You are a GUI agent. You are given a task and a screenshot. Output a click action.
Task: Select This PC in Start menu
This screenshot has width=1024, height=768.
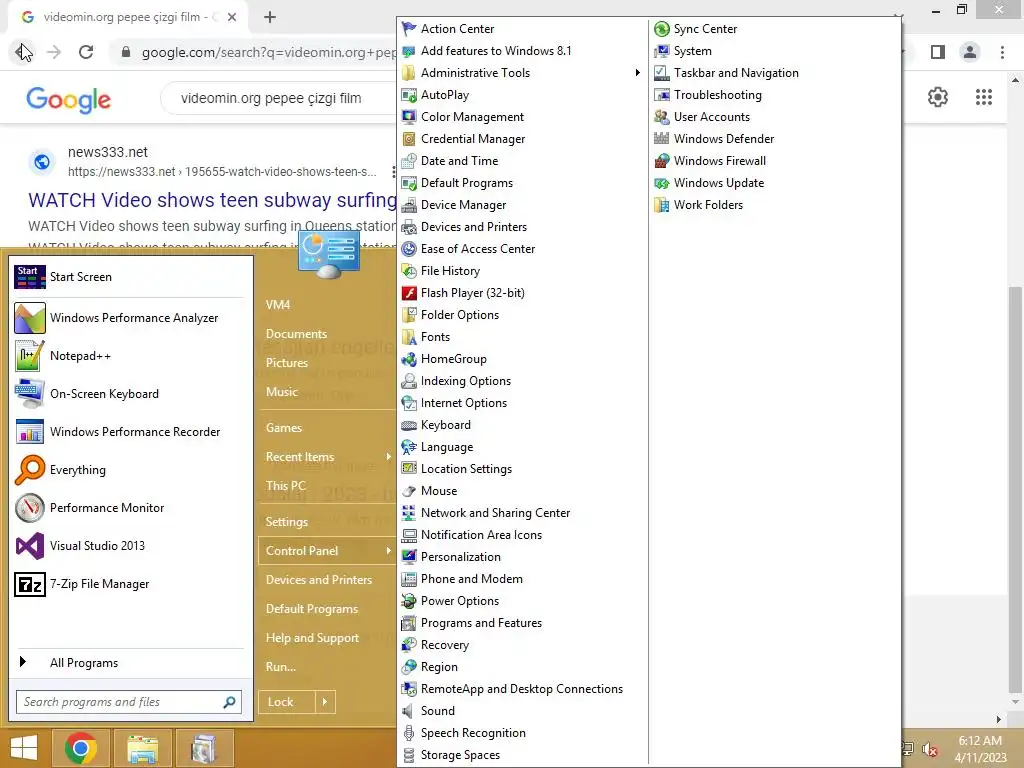point(285,486)
